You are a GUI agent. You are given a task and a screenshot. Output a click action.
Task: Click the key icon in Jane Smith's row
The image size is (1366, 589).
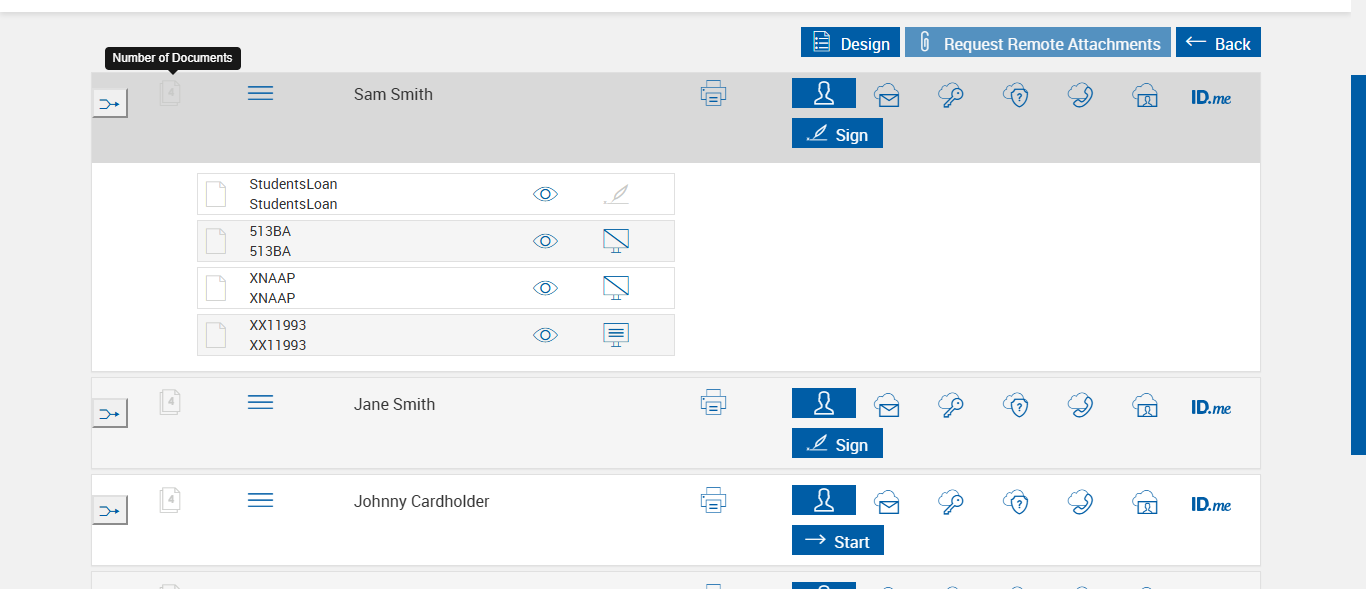coord(951,405)
